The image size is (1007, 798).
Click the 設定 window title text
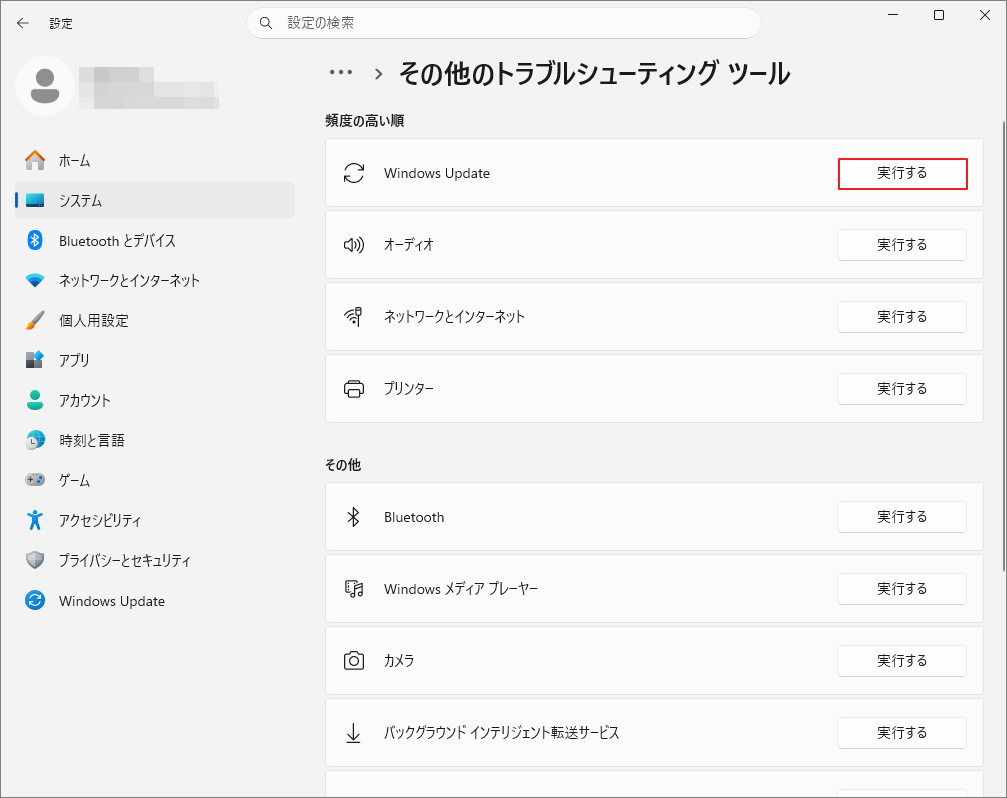coord(61,24)
